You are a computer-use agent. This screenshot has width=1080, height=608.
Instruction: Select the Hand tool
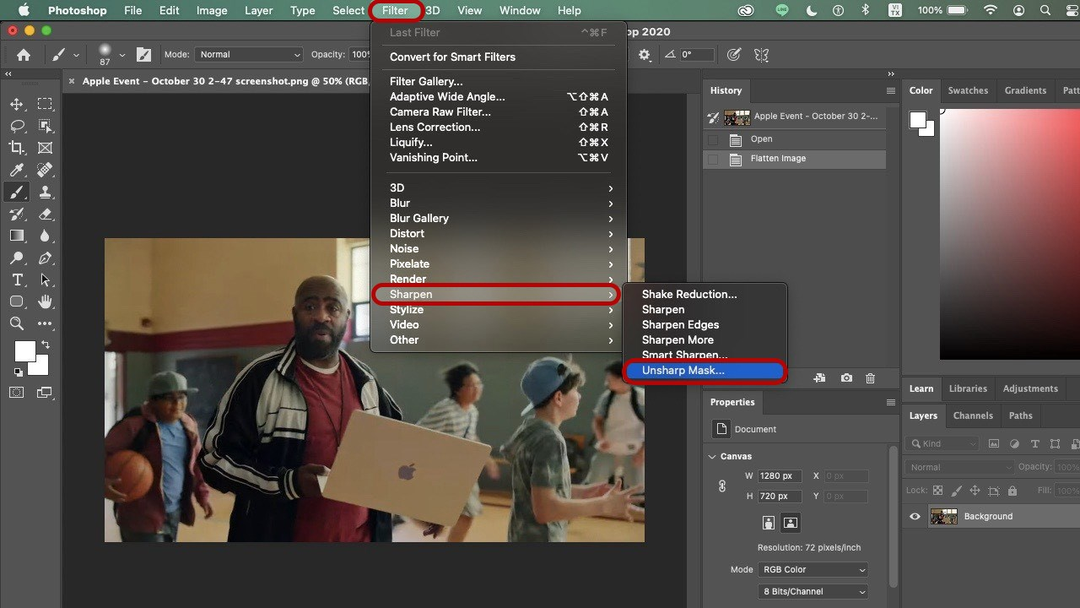coord(45,302)
